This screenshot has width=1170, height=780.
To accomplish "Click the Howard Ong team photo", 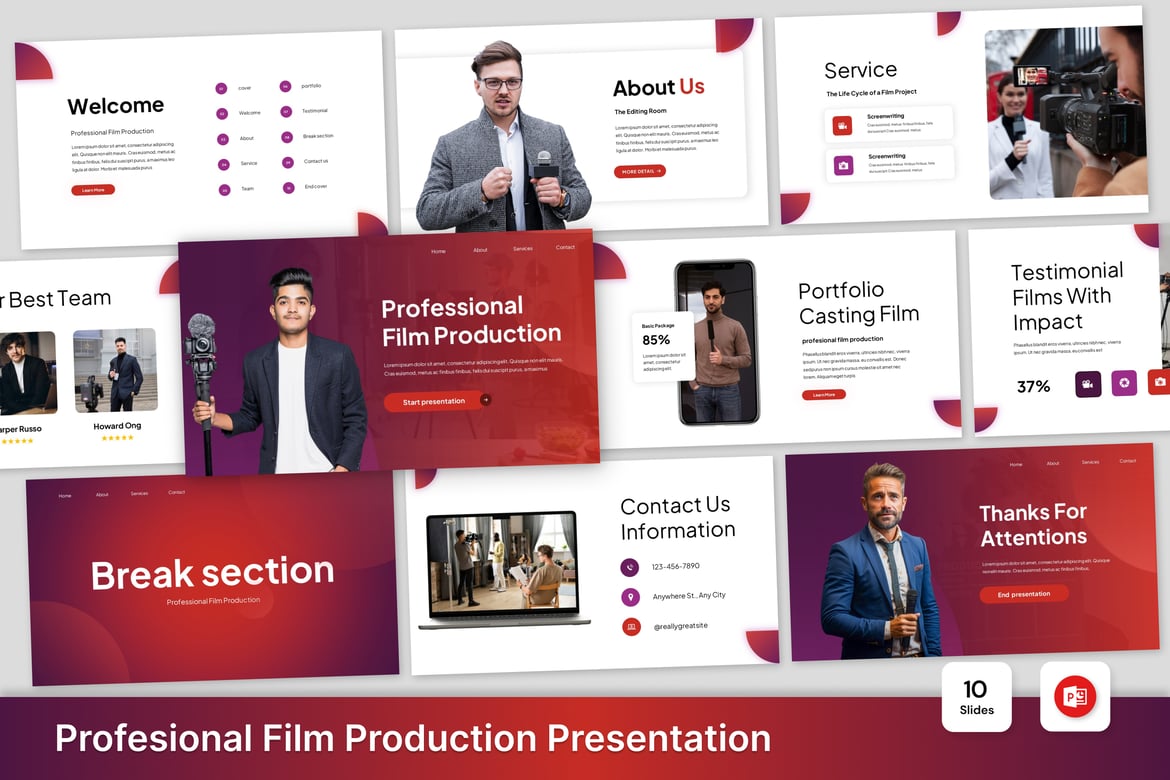I will [116, 371].
